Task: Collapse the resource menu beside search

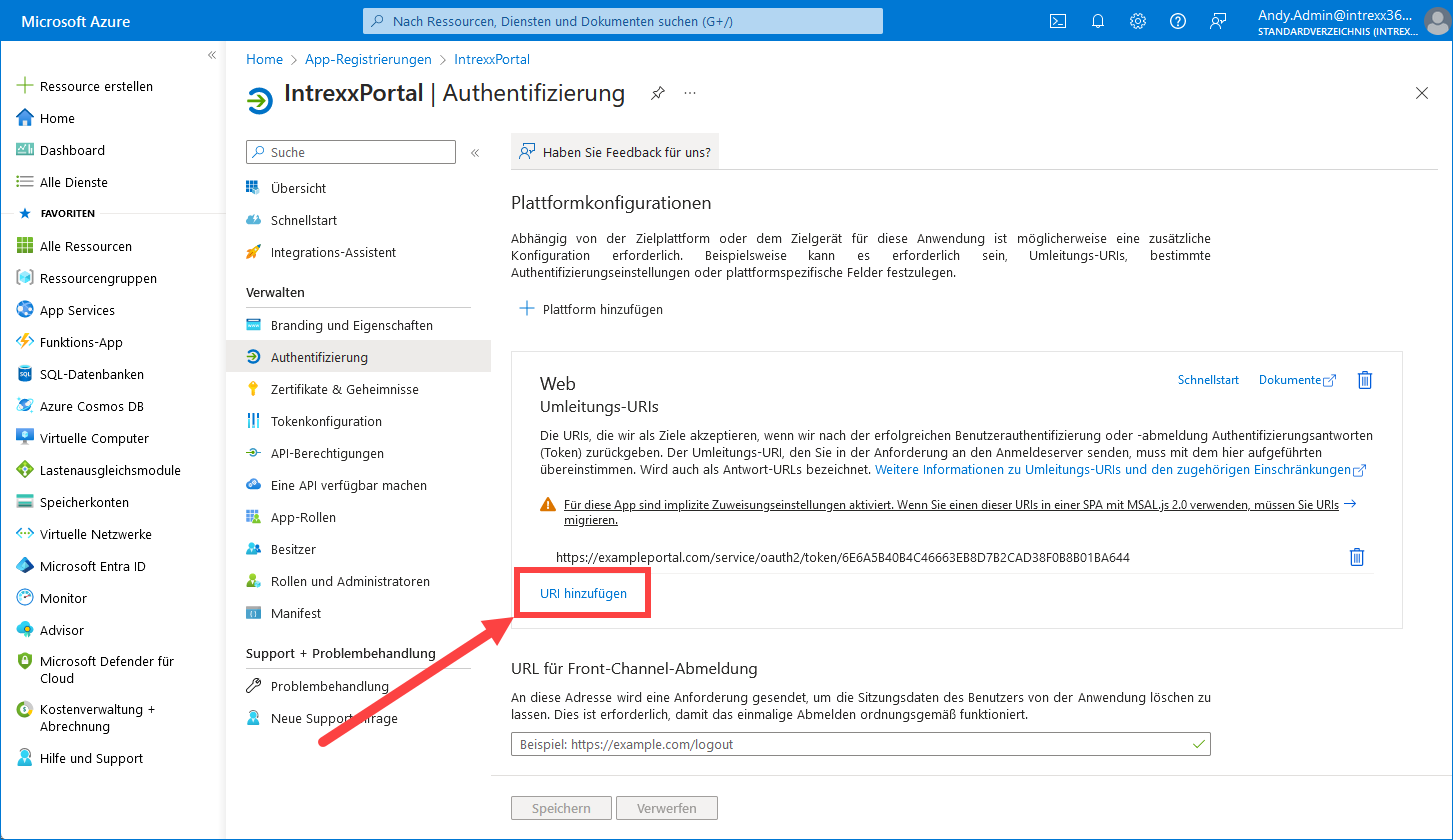Action: coord(475,153)
